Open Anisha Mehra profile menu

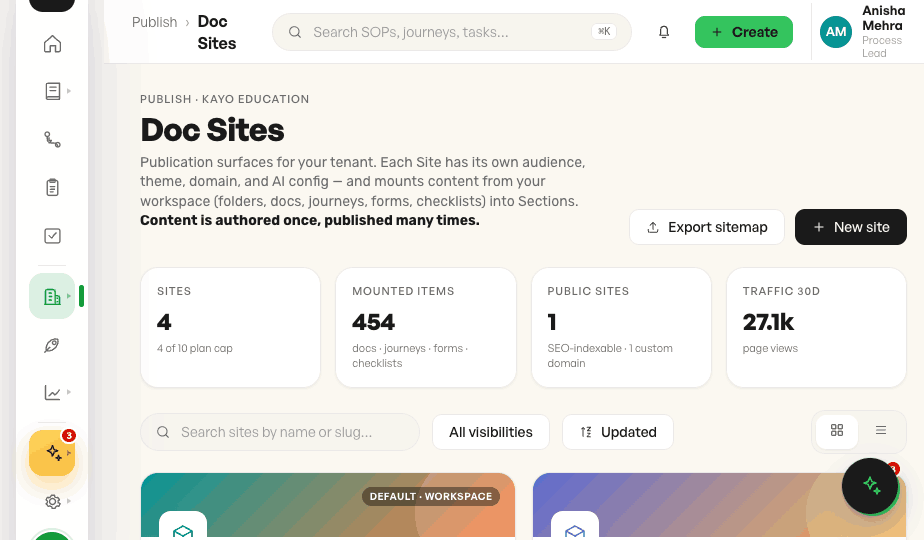click(x=863, y=32)
